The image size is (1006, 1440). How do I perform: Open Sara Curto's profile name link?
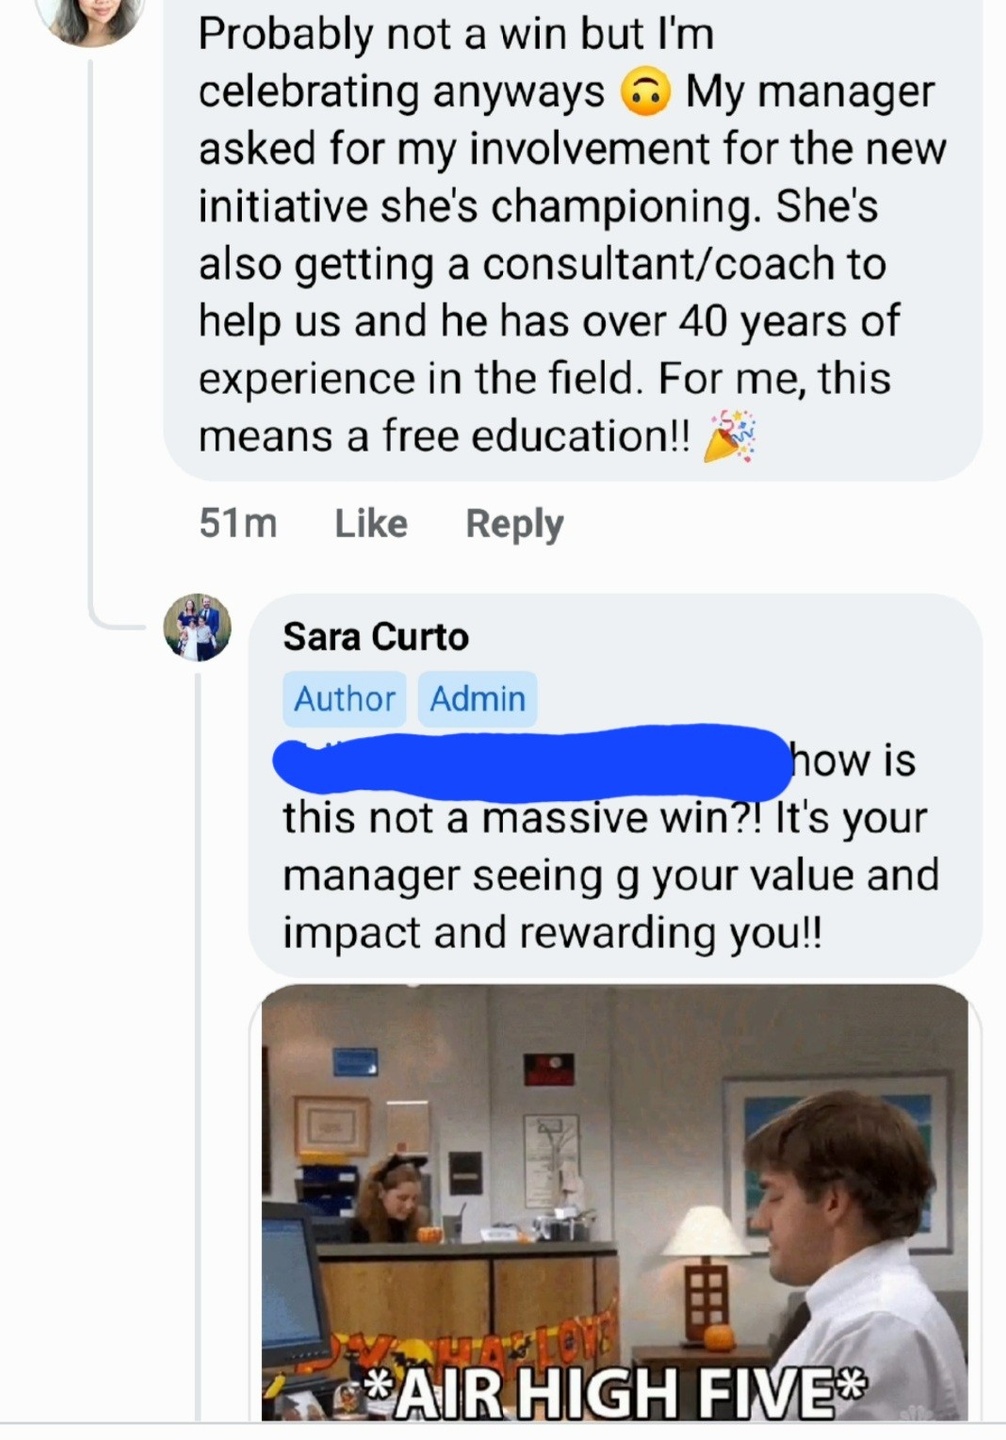click(x=375, y=637)
